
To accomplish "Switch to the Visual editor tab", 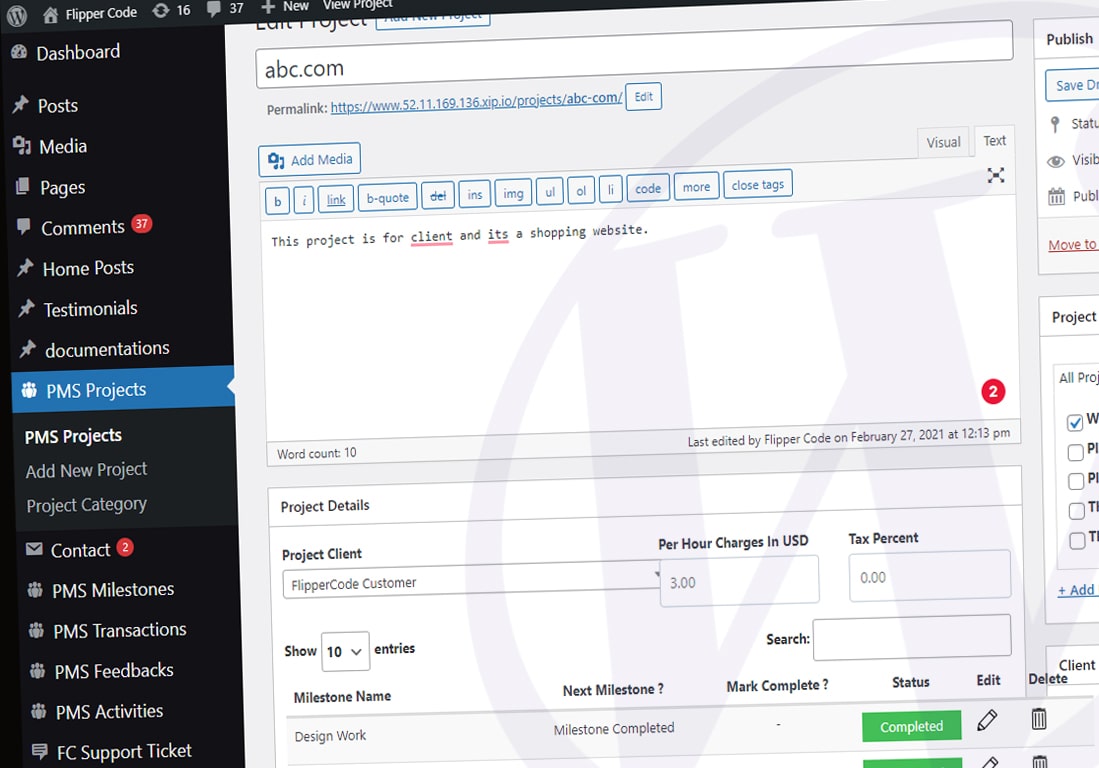I will pos(943,142).
